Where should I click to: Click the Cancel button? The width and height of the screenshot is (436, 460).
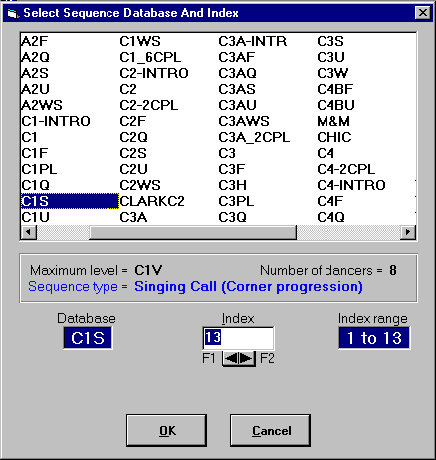coord(271,430)
